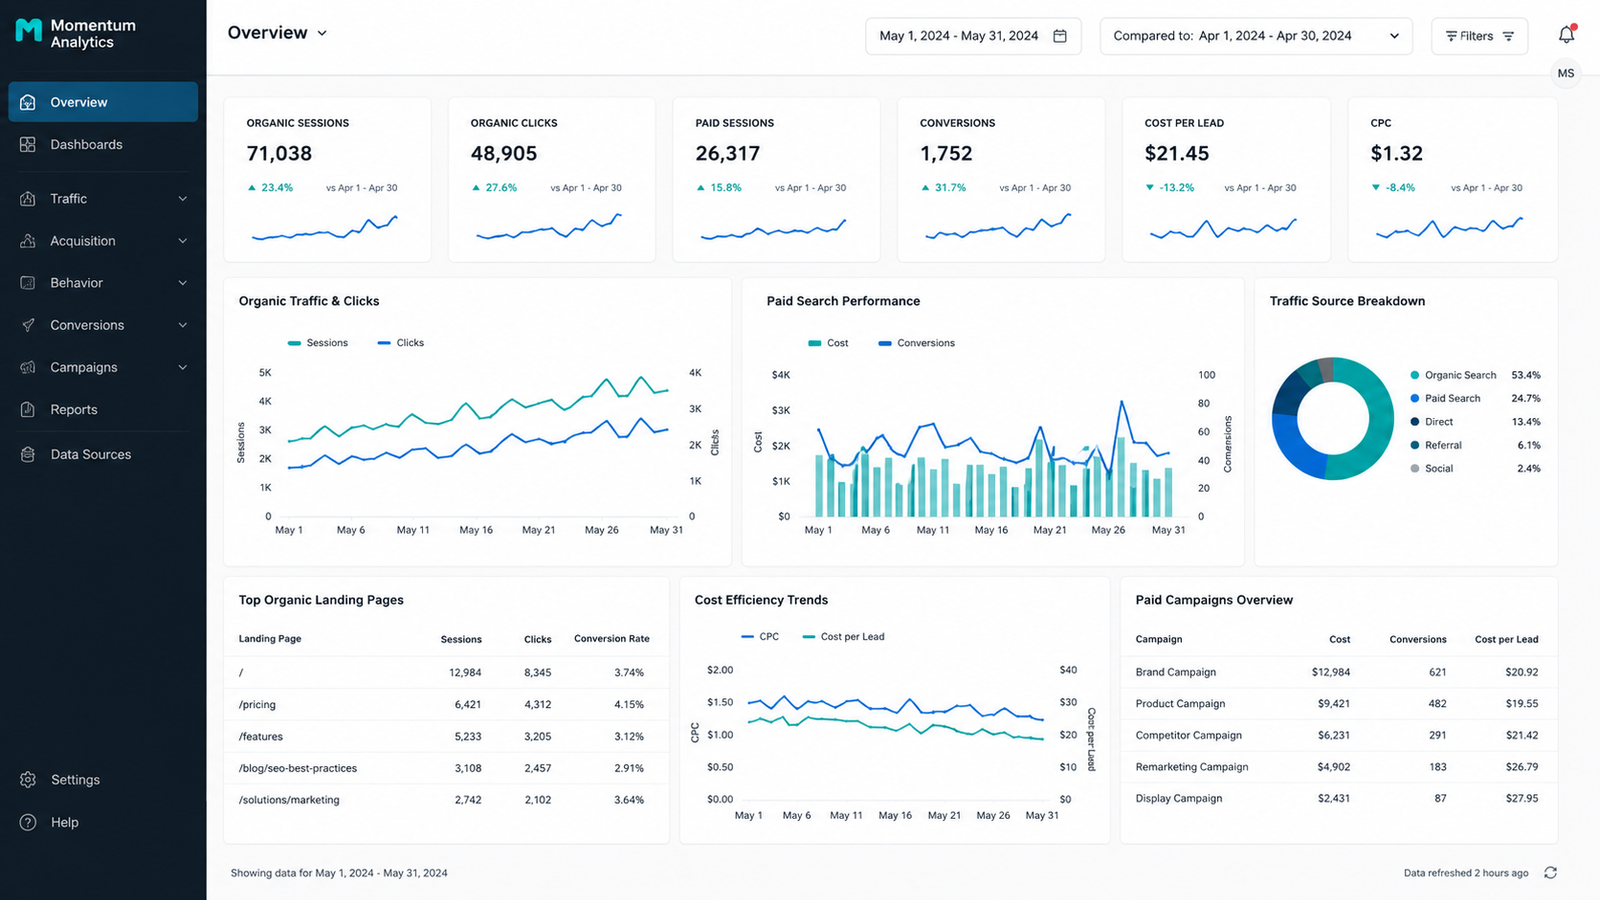This screenshot has height=900, width=1600.
Task: Open Settings via gear icon
Action: (28, 780)
